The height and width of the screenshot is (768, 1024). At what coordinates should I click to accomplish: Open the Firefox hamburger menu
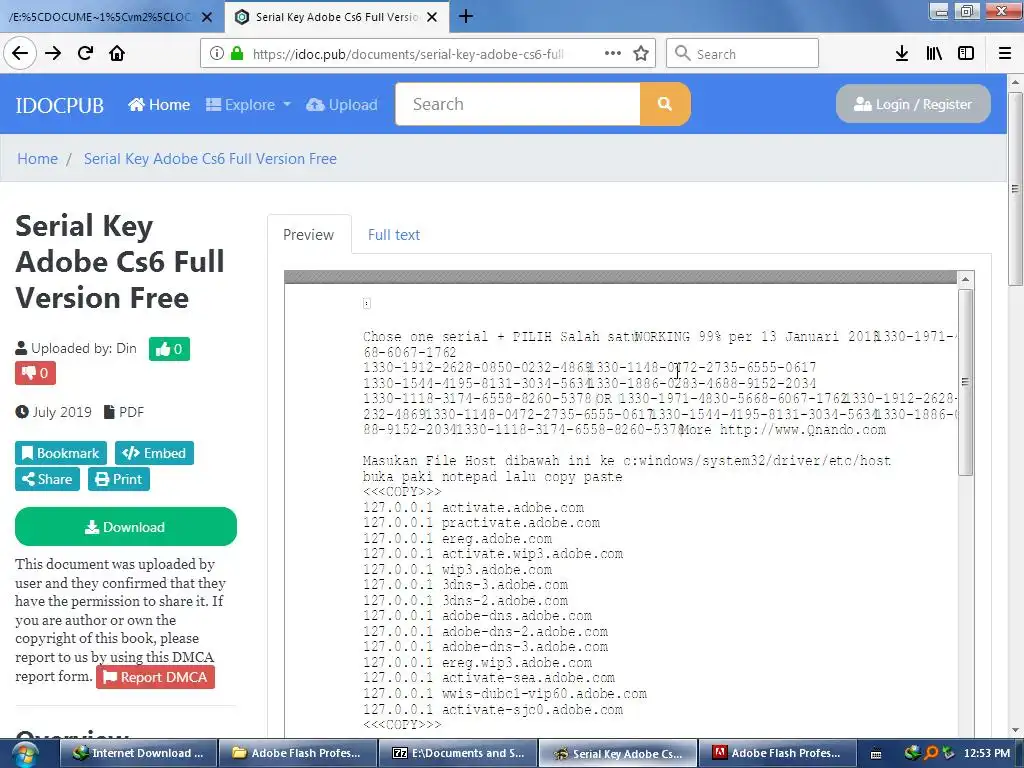[x=1005, y=53]
